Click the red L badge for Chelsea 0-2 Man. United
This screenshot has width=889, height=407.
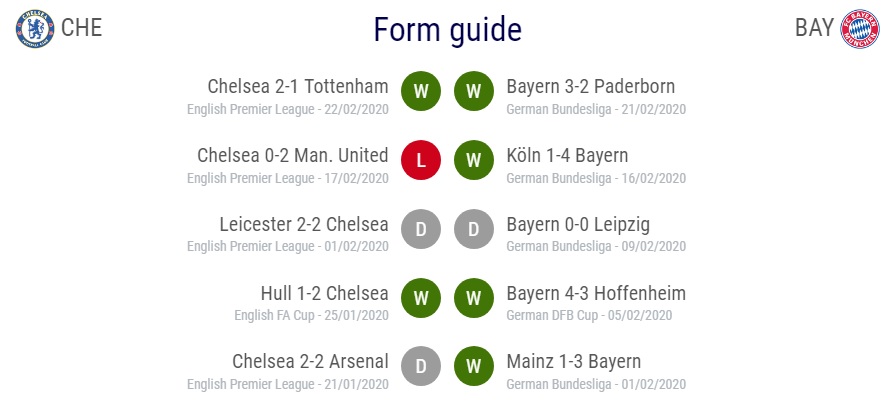tap(421, 160)
